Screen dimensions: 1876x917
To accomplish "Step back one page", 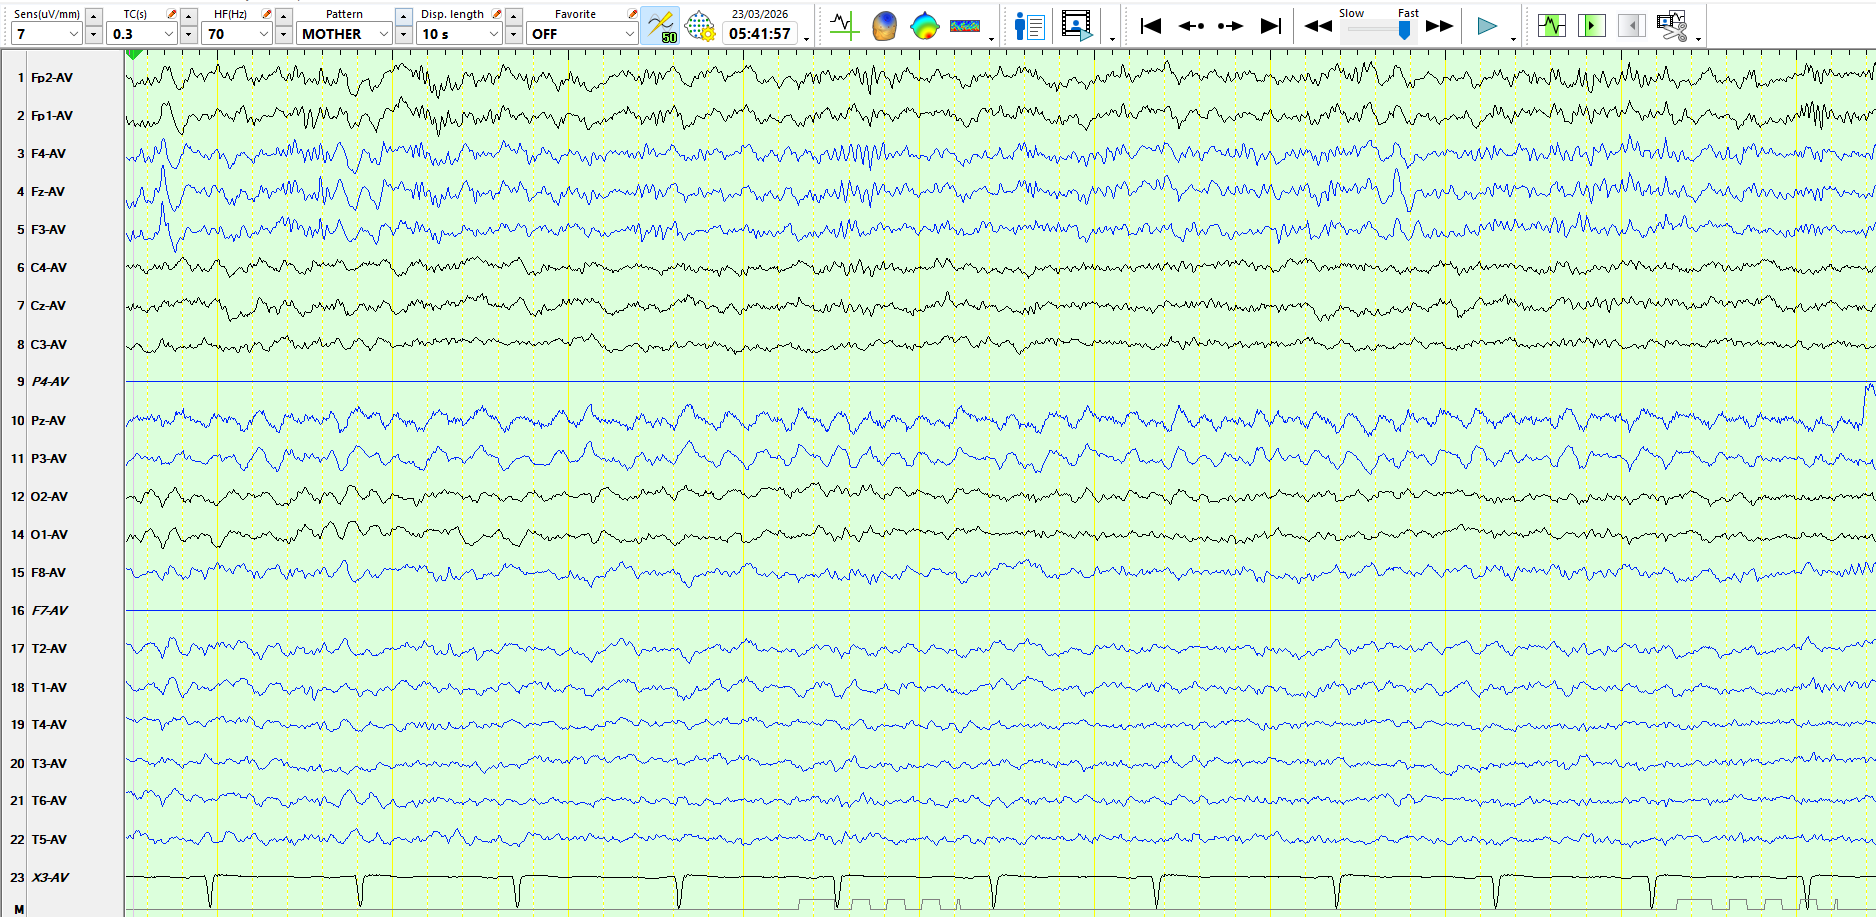I will (1191, 26).
